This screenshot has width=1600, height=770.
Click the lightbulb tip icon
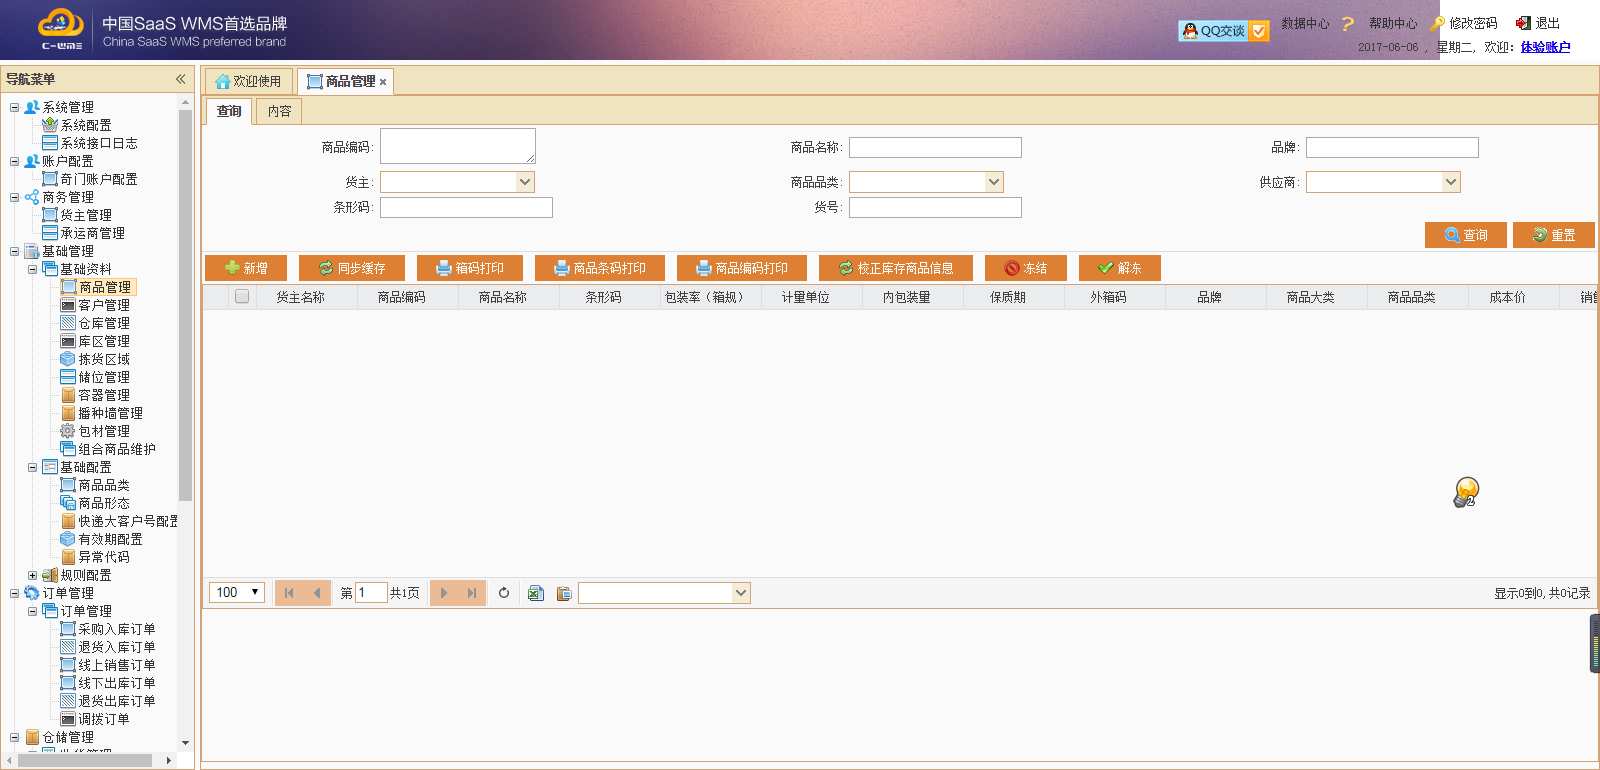pos(1466,492)
